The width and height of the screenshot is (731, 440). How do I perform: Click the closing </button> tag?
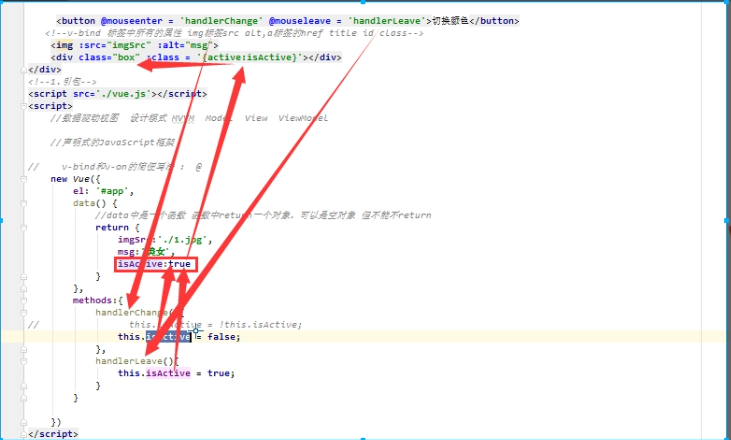[494, 21]
